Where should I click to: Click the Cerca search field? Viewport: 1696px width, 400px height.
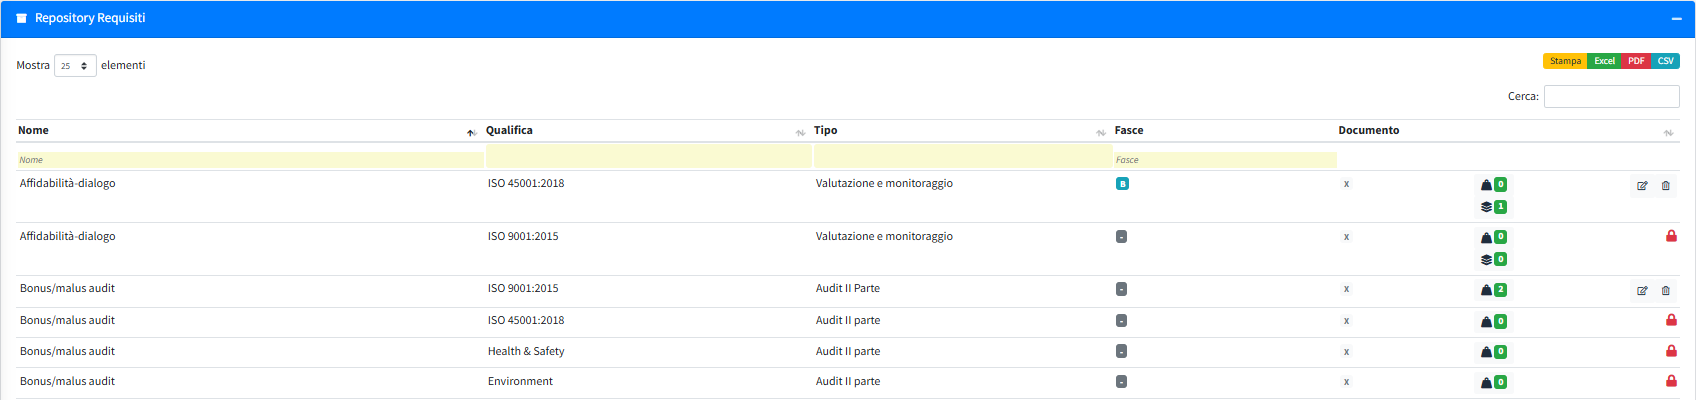point(1611,97)
